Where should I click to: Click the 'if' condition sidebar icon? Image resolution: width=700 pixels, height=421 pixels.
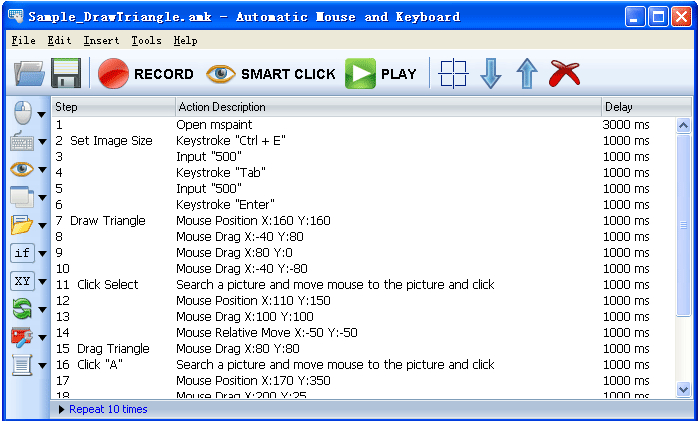[21, 253]
